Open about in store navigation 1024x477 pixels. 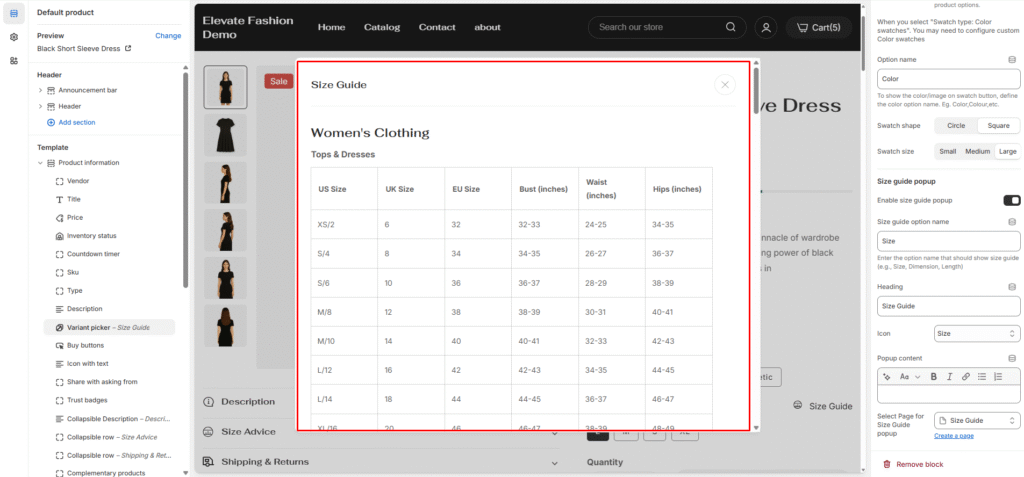pos(487,27)
